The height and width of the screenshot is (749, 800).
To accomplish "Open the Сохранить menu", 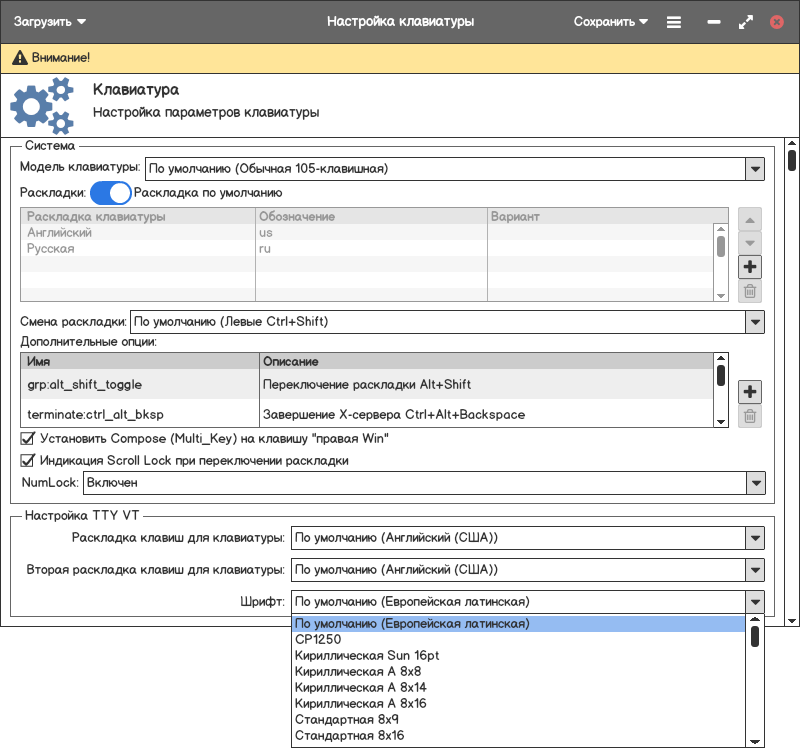I will point(610,21).
